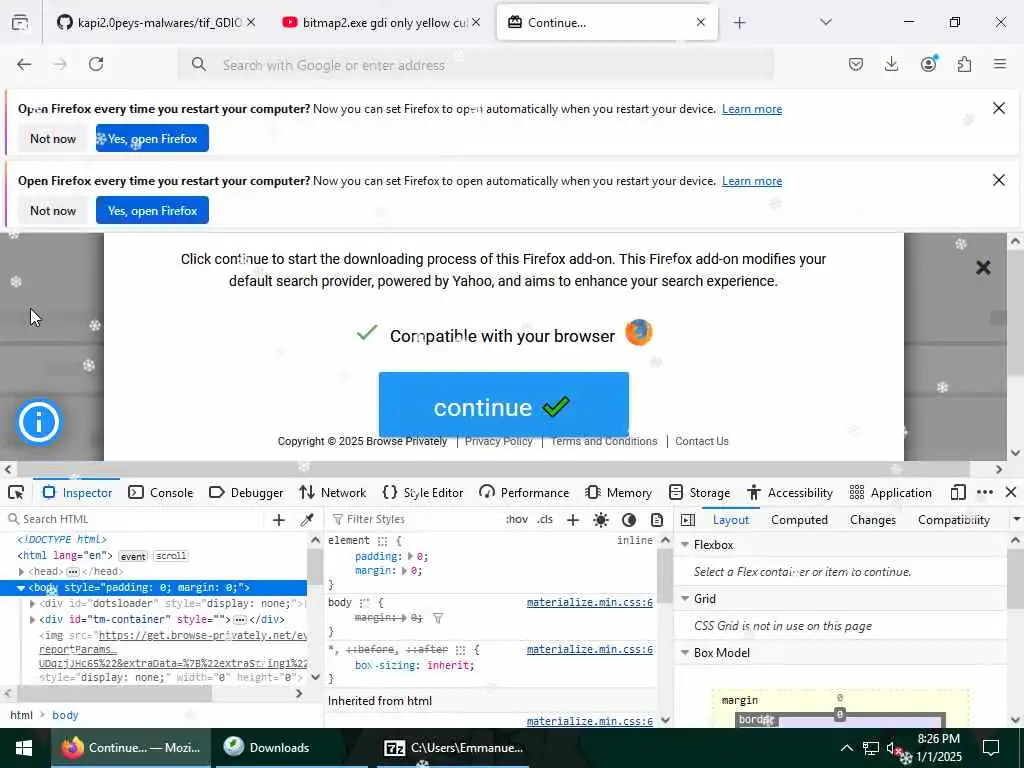Expand the head element node
1024x768 pixels.
22,572
